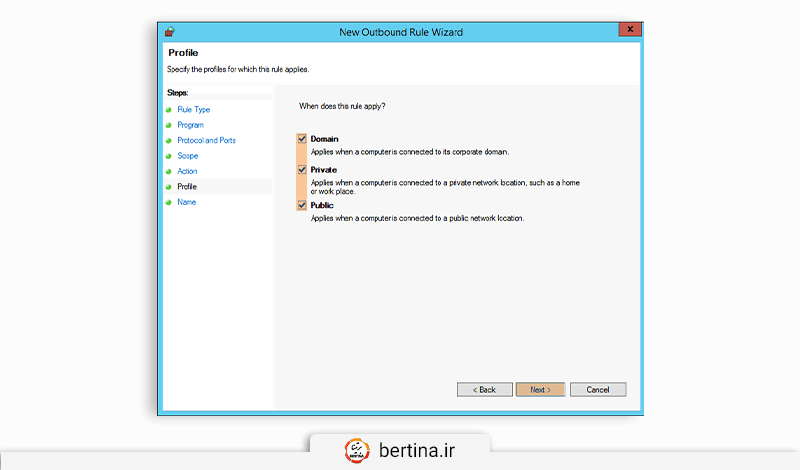Cancel the outbound rule wizard
Viewport: 800px width, 470px height.
[598, 389]
